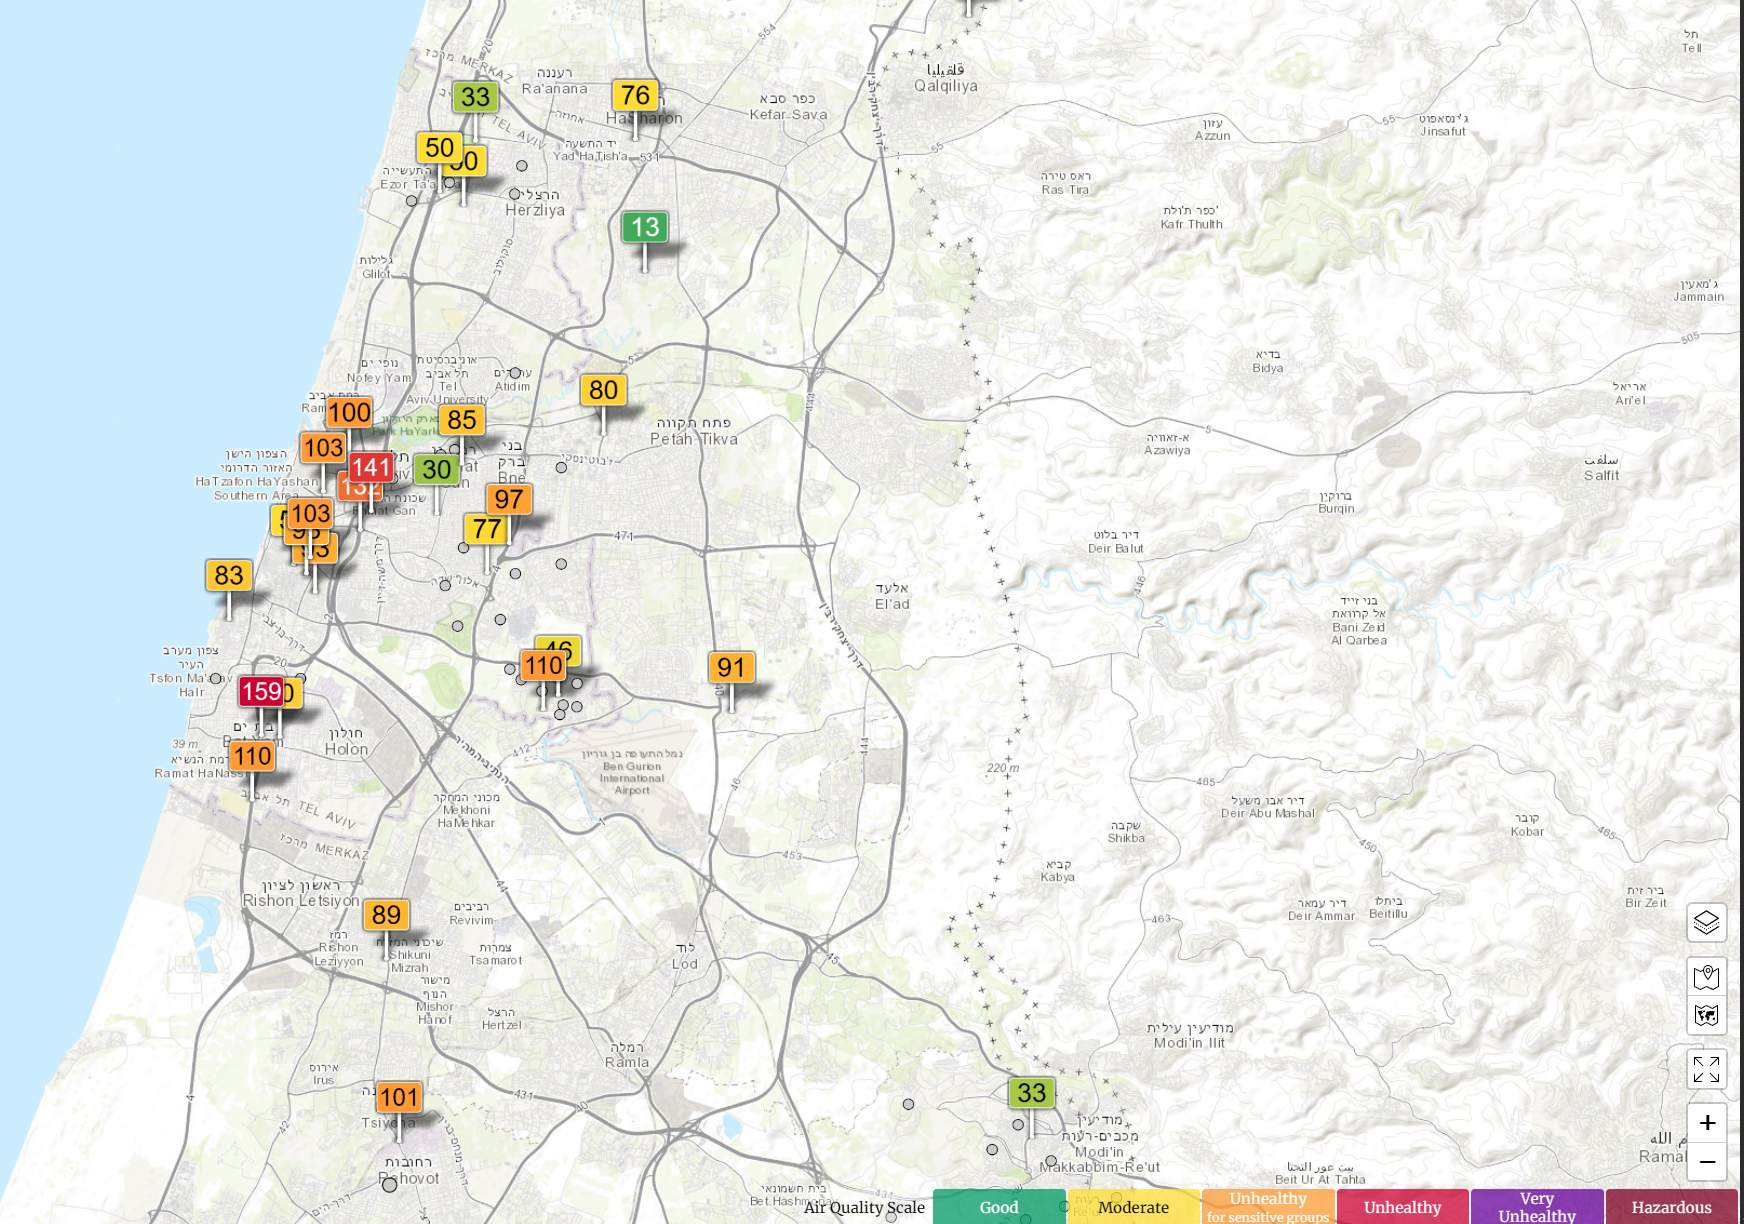Image resolution: width=1744 pixels, height=1224 pixels.
Task: Select the green 13 station marker
Action: tap(645, 228)
